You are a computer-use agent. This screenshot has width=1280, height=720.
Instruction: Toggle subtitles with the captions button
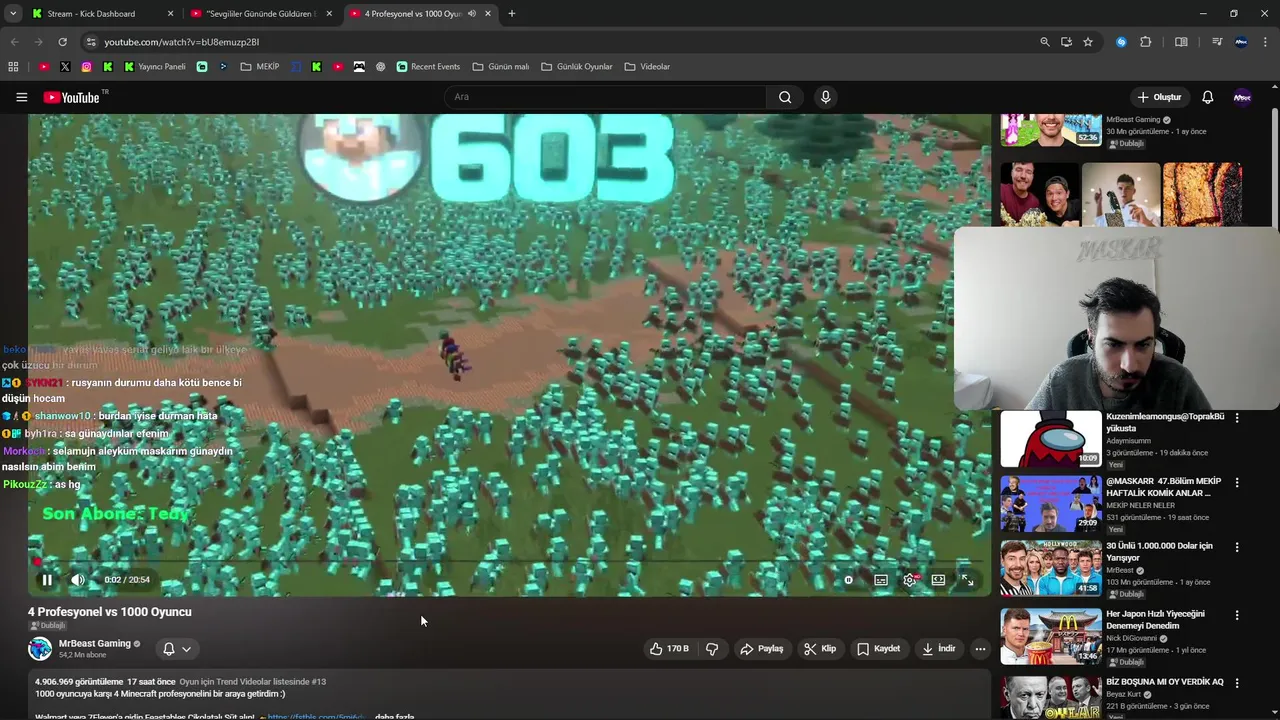click(881, 580)
